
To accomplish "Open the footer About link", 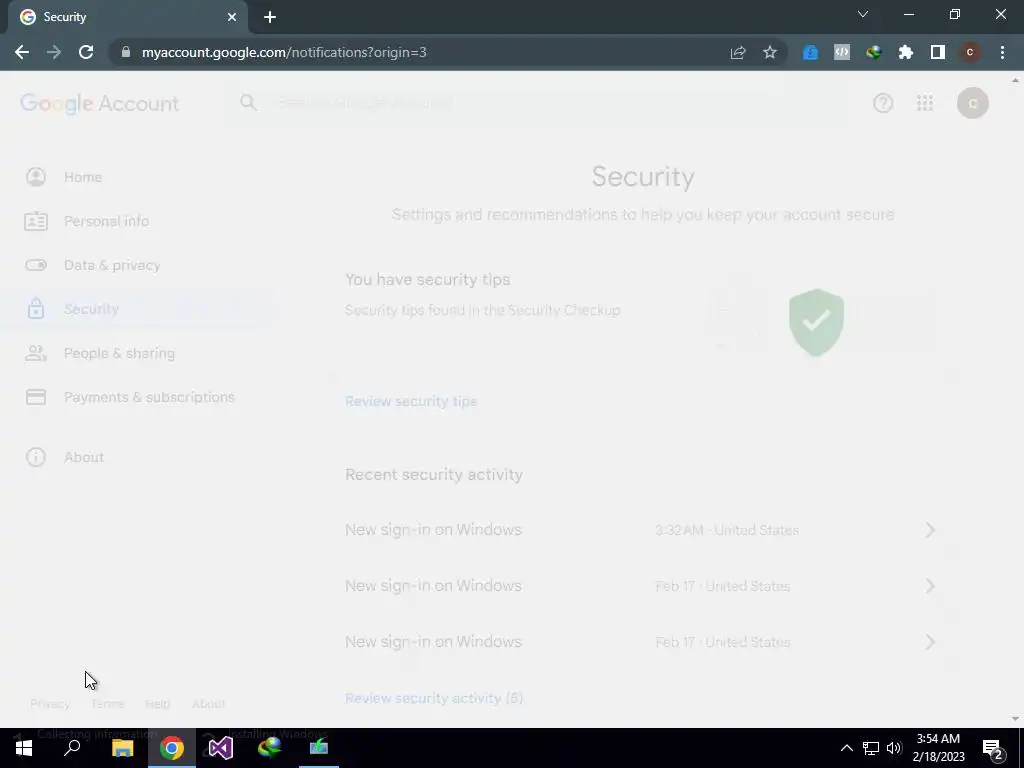I will click(208, 704).
